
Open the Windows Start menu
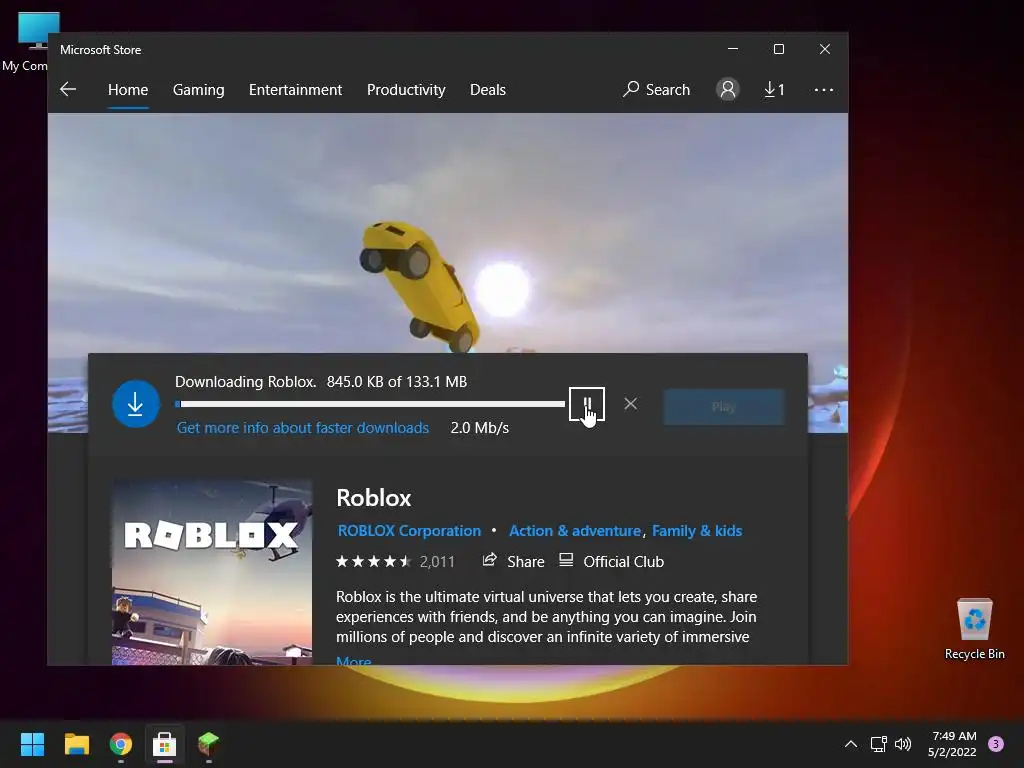coord(32,744)
